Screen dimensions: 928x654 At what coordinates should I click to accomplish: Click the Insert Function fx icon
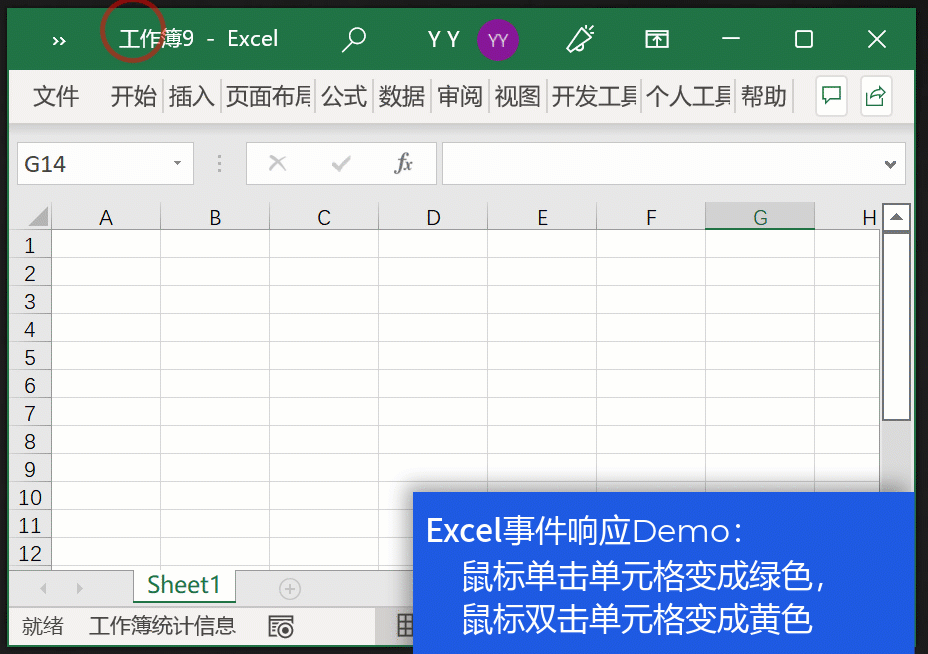pyautogui.click(x=404, y=163)
